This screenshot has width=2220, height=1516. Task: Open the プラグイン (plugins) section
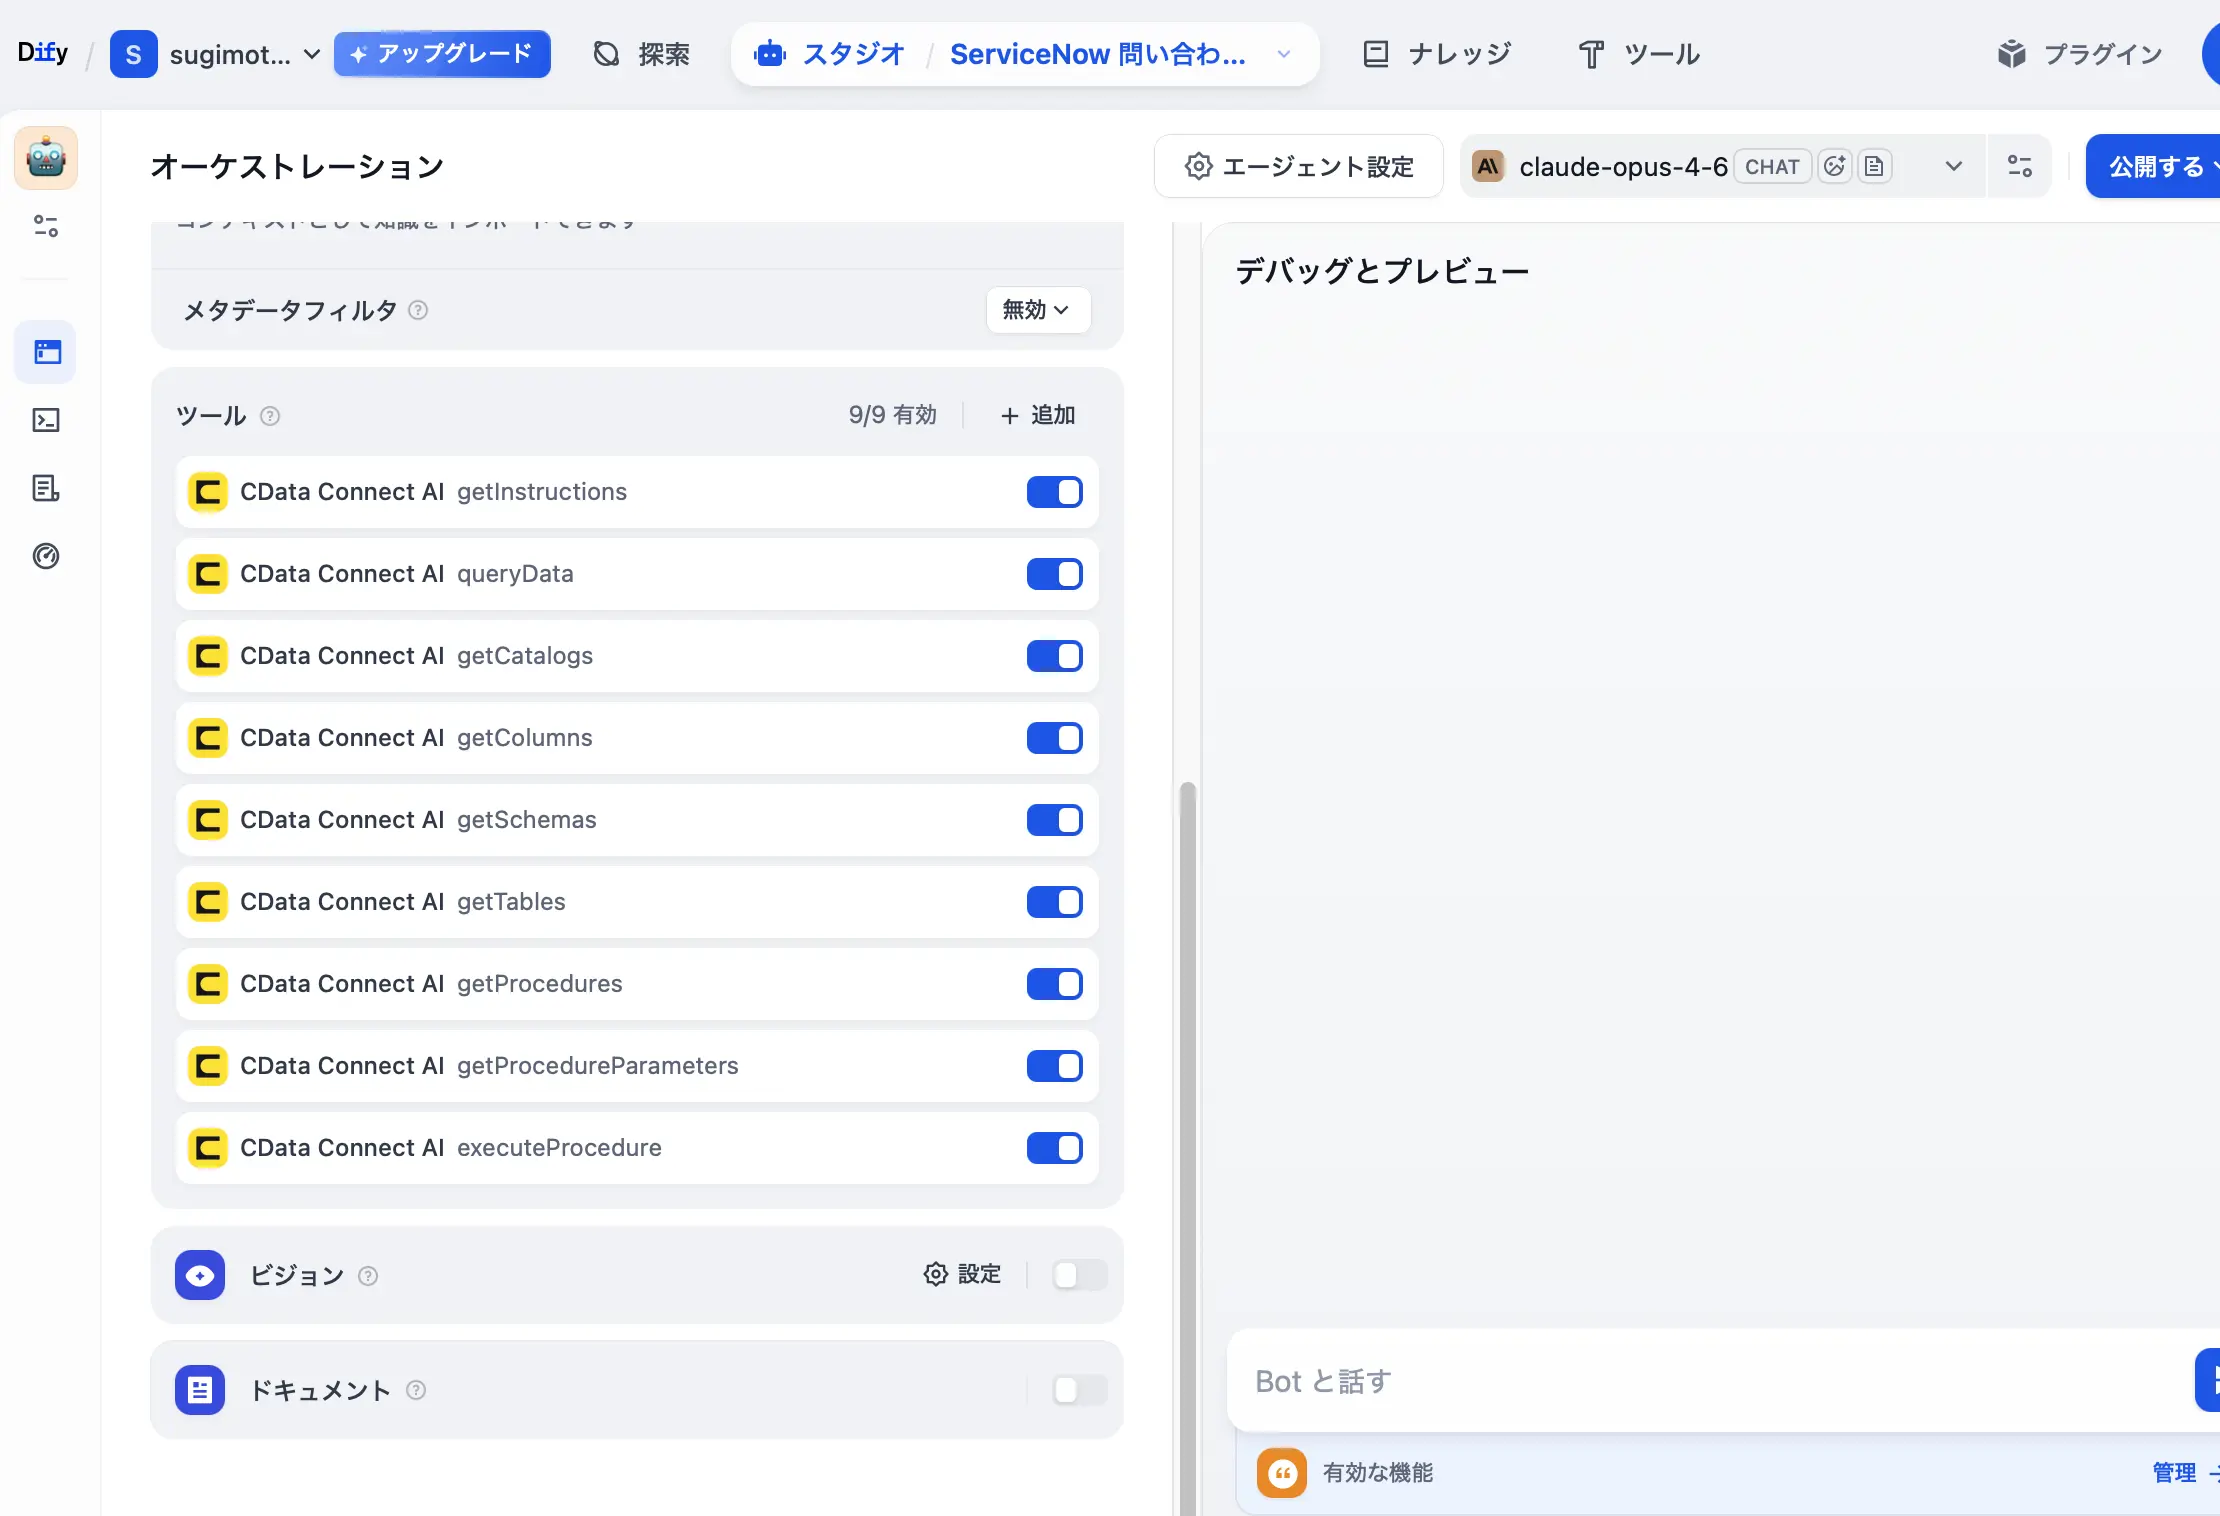2080,54
